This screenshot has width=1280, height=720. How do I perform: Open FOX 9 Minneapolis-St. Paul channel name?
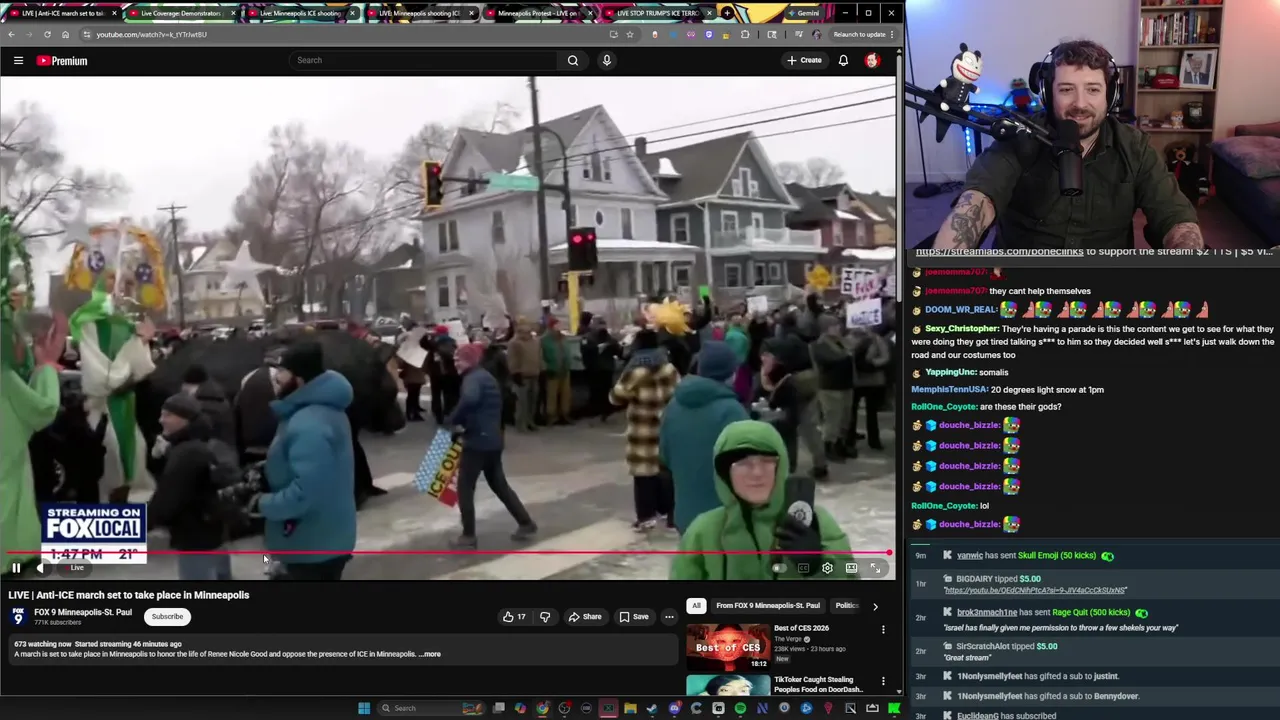(83, 612)
